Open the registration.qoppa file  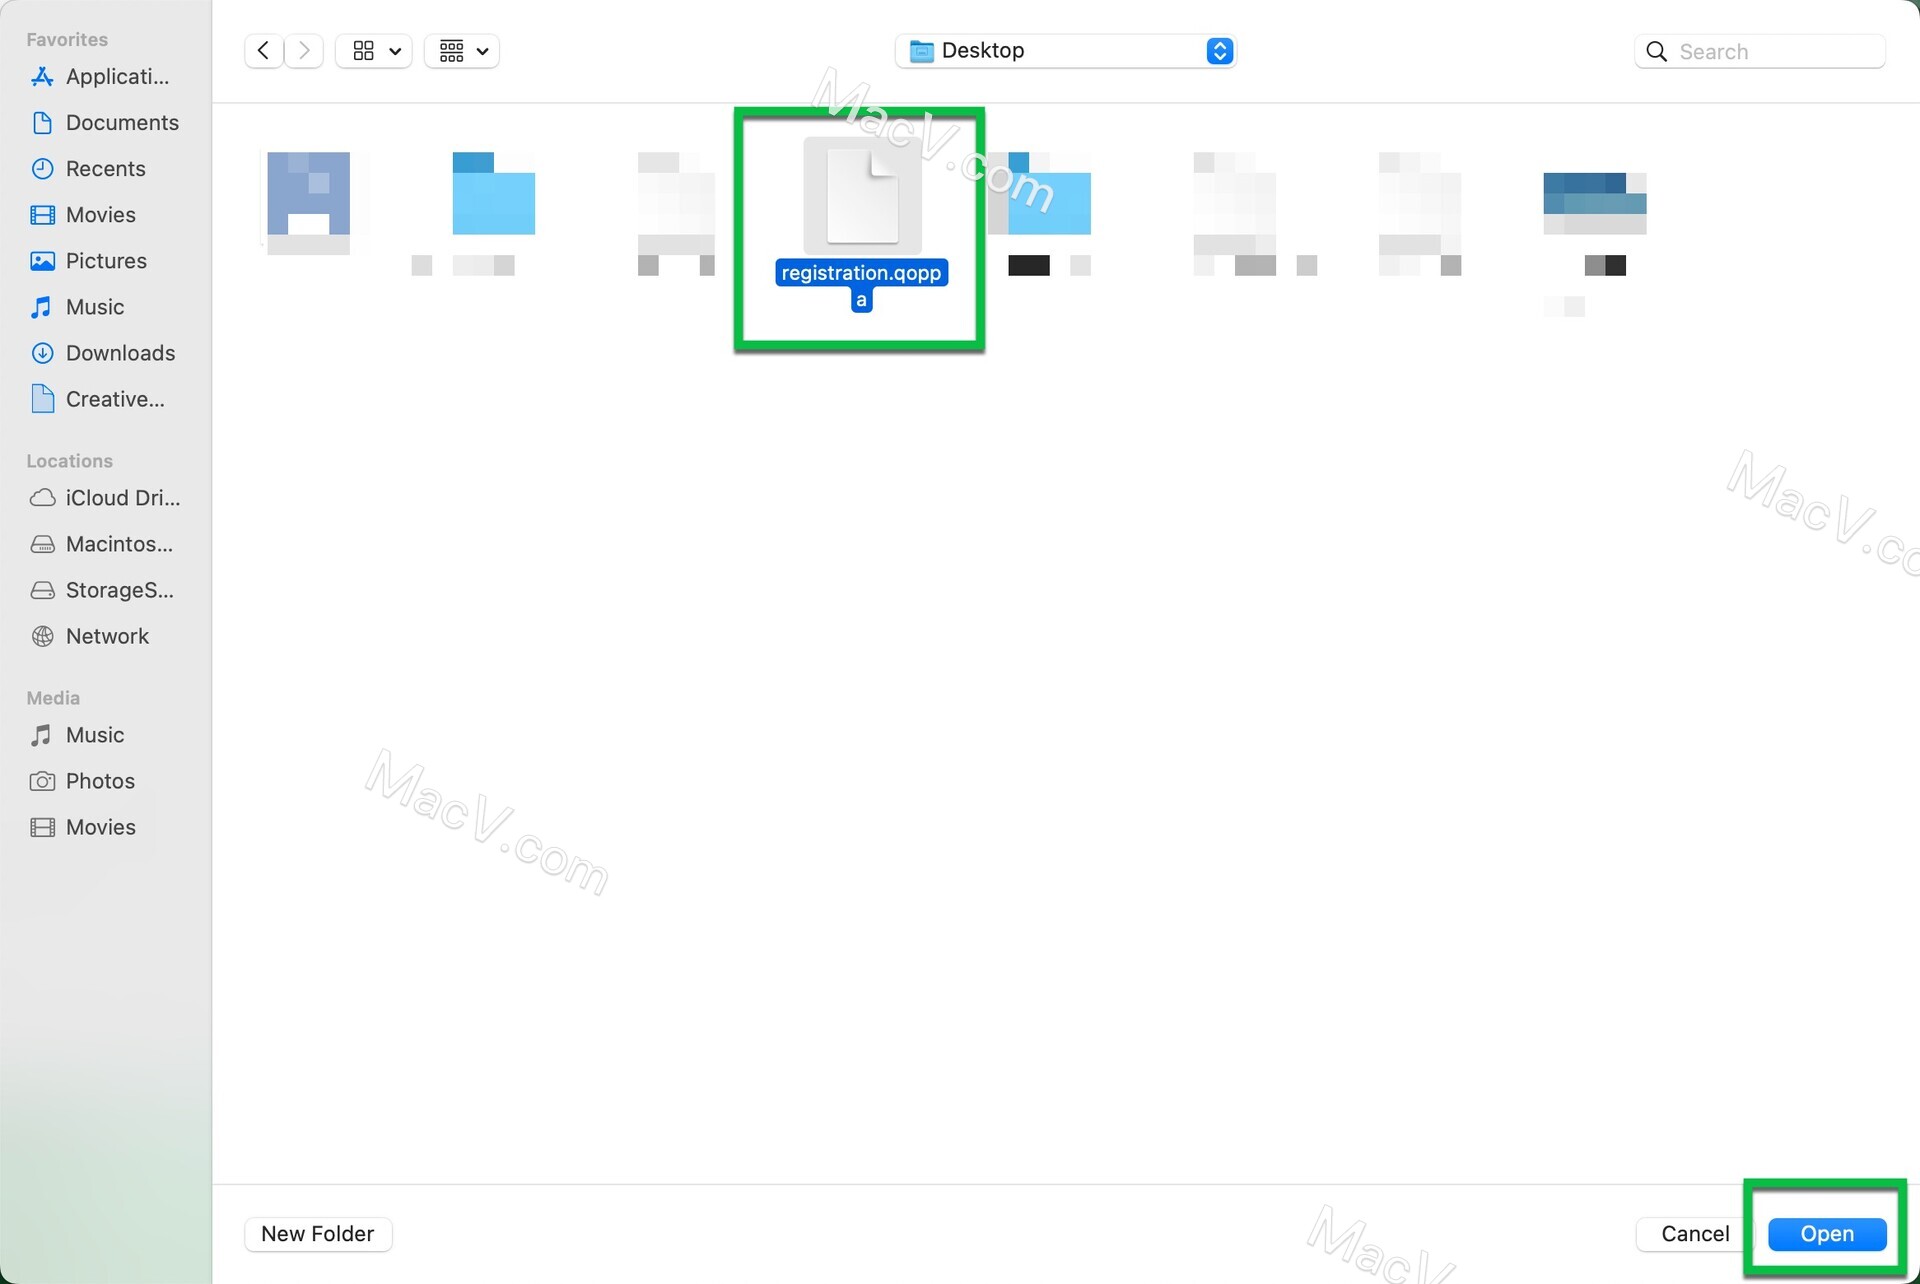(x=1827, y=1232)
